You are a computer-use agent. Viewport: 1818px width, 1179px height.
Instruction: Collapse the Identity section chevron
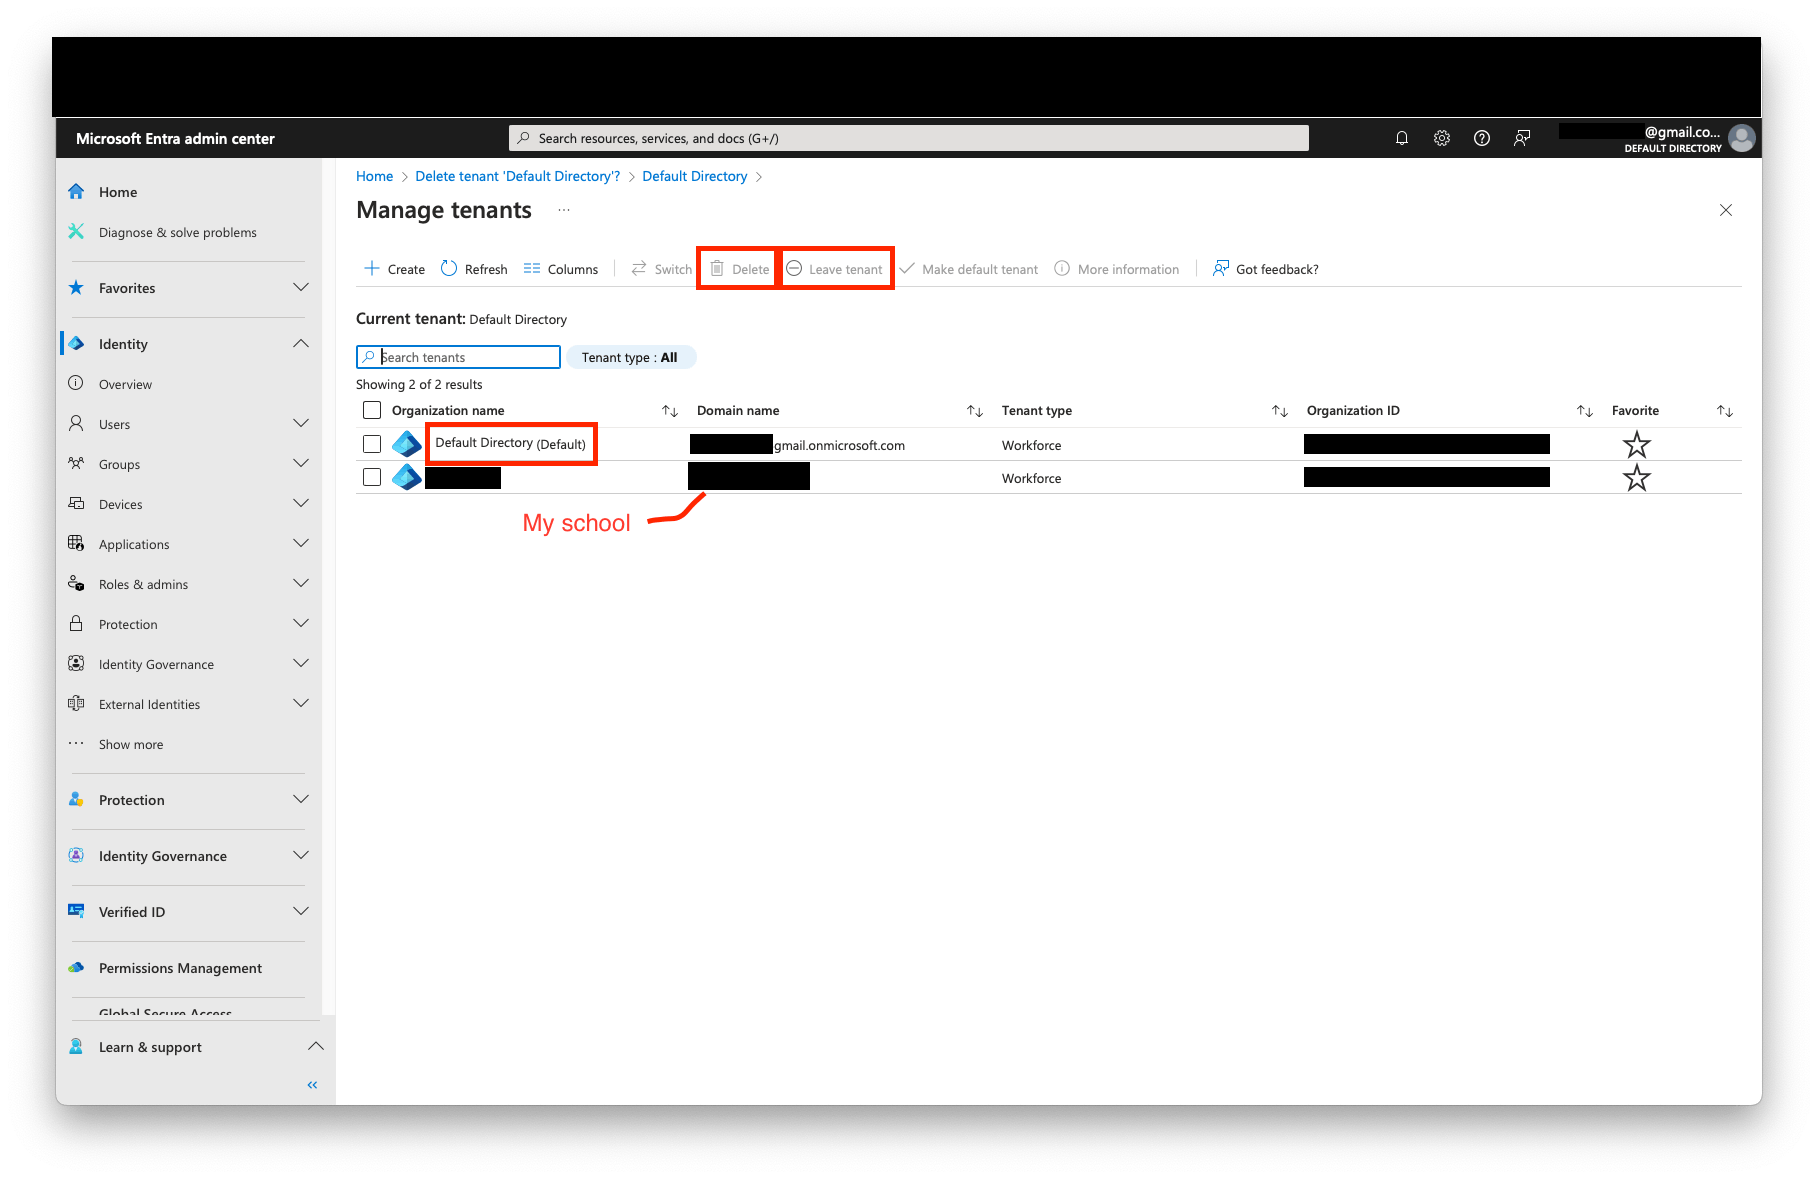tap(301, 343)
